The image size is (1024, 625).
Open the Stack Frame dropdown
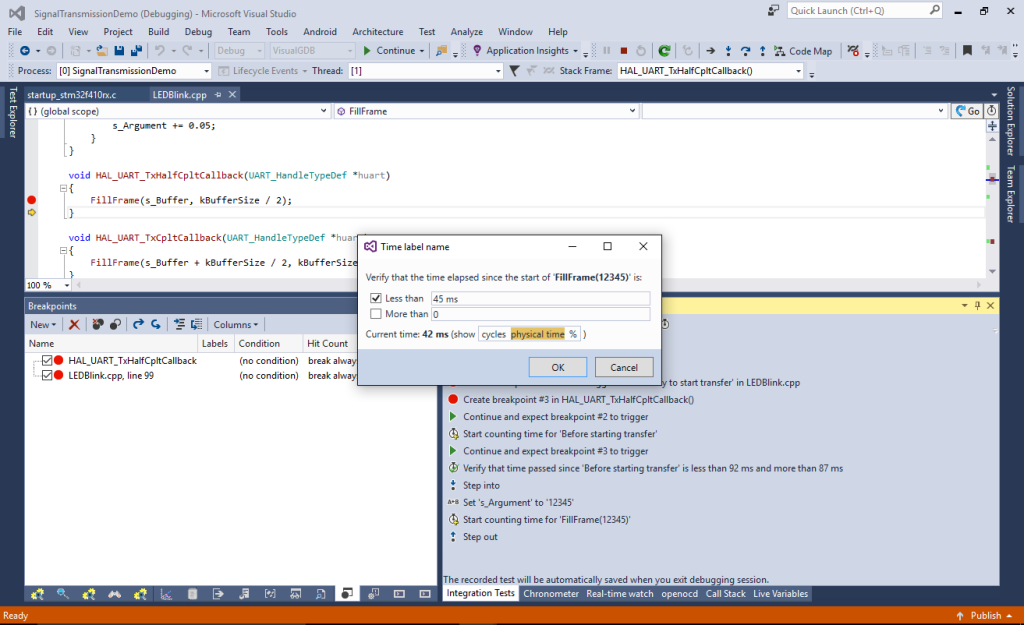(800, 70)
